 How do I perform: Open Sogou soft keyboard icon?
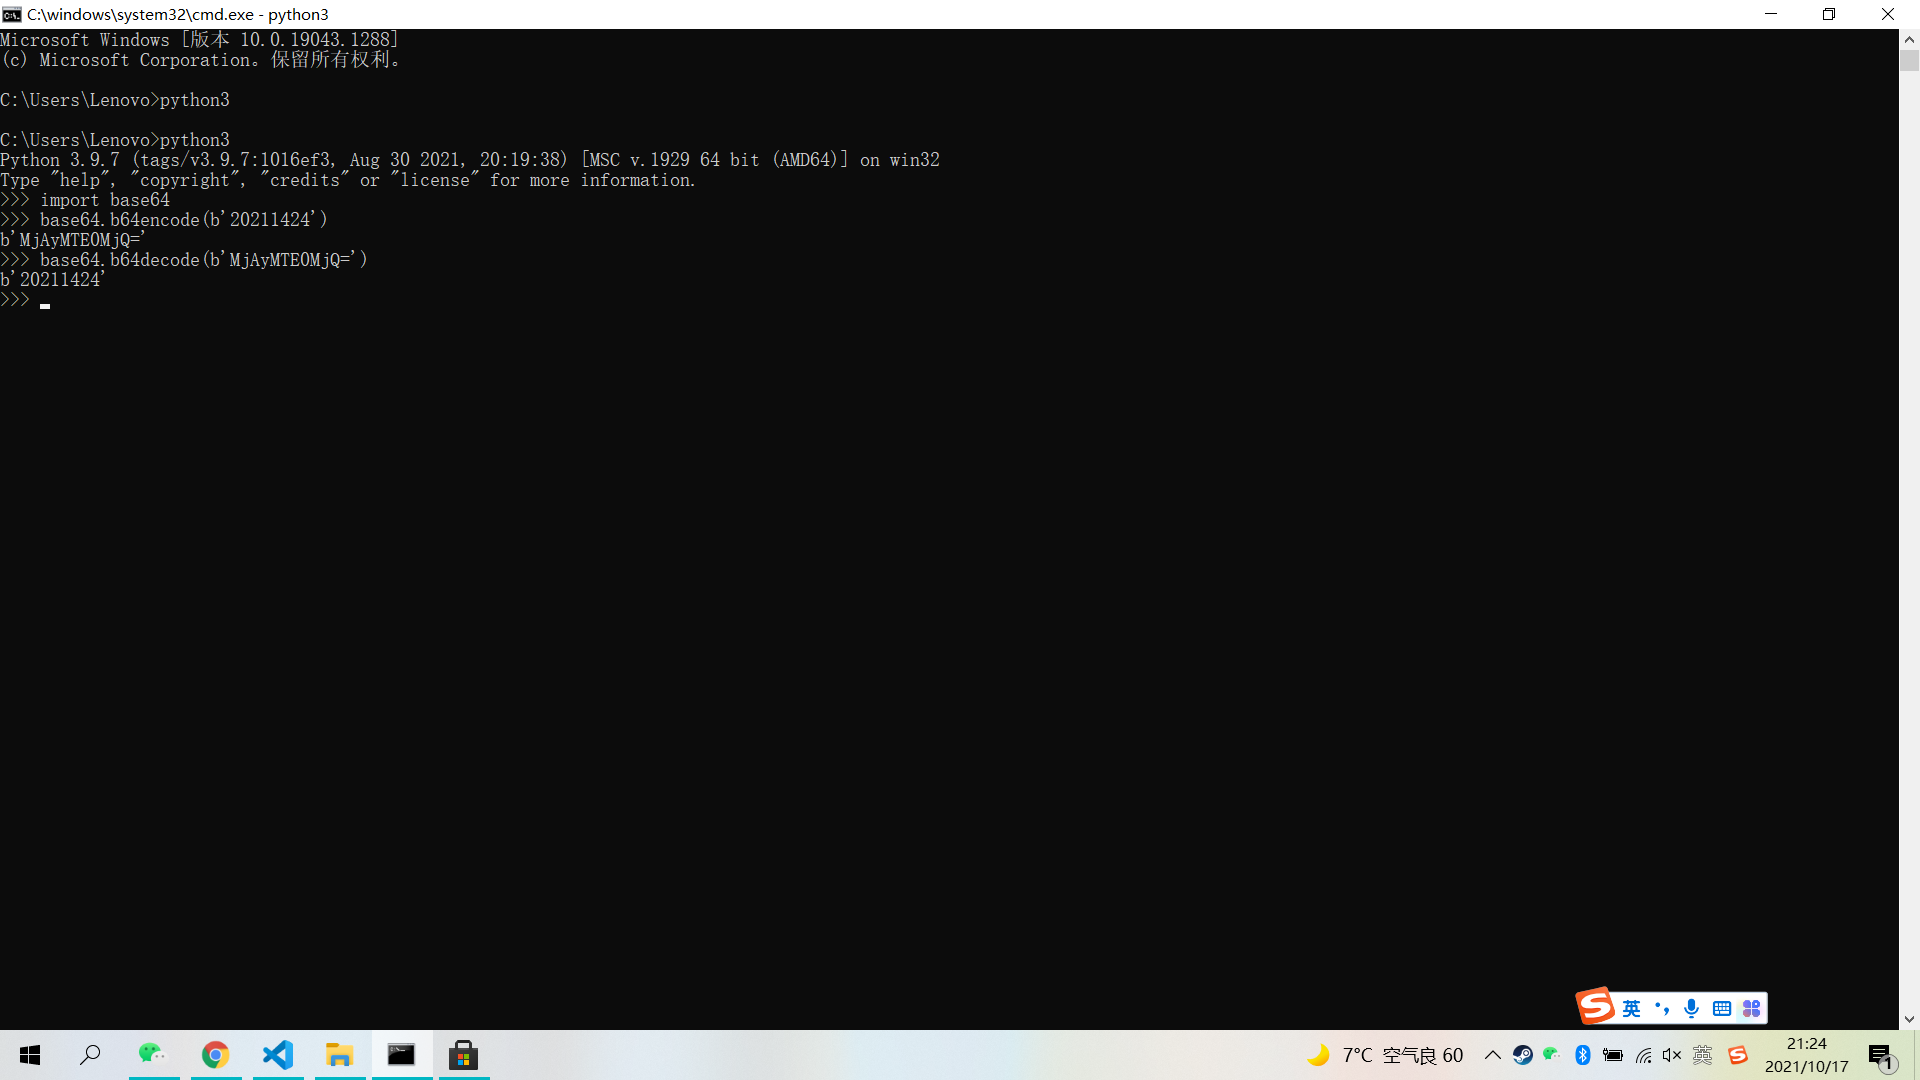click(1721, 1008)
